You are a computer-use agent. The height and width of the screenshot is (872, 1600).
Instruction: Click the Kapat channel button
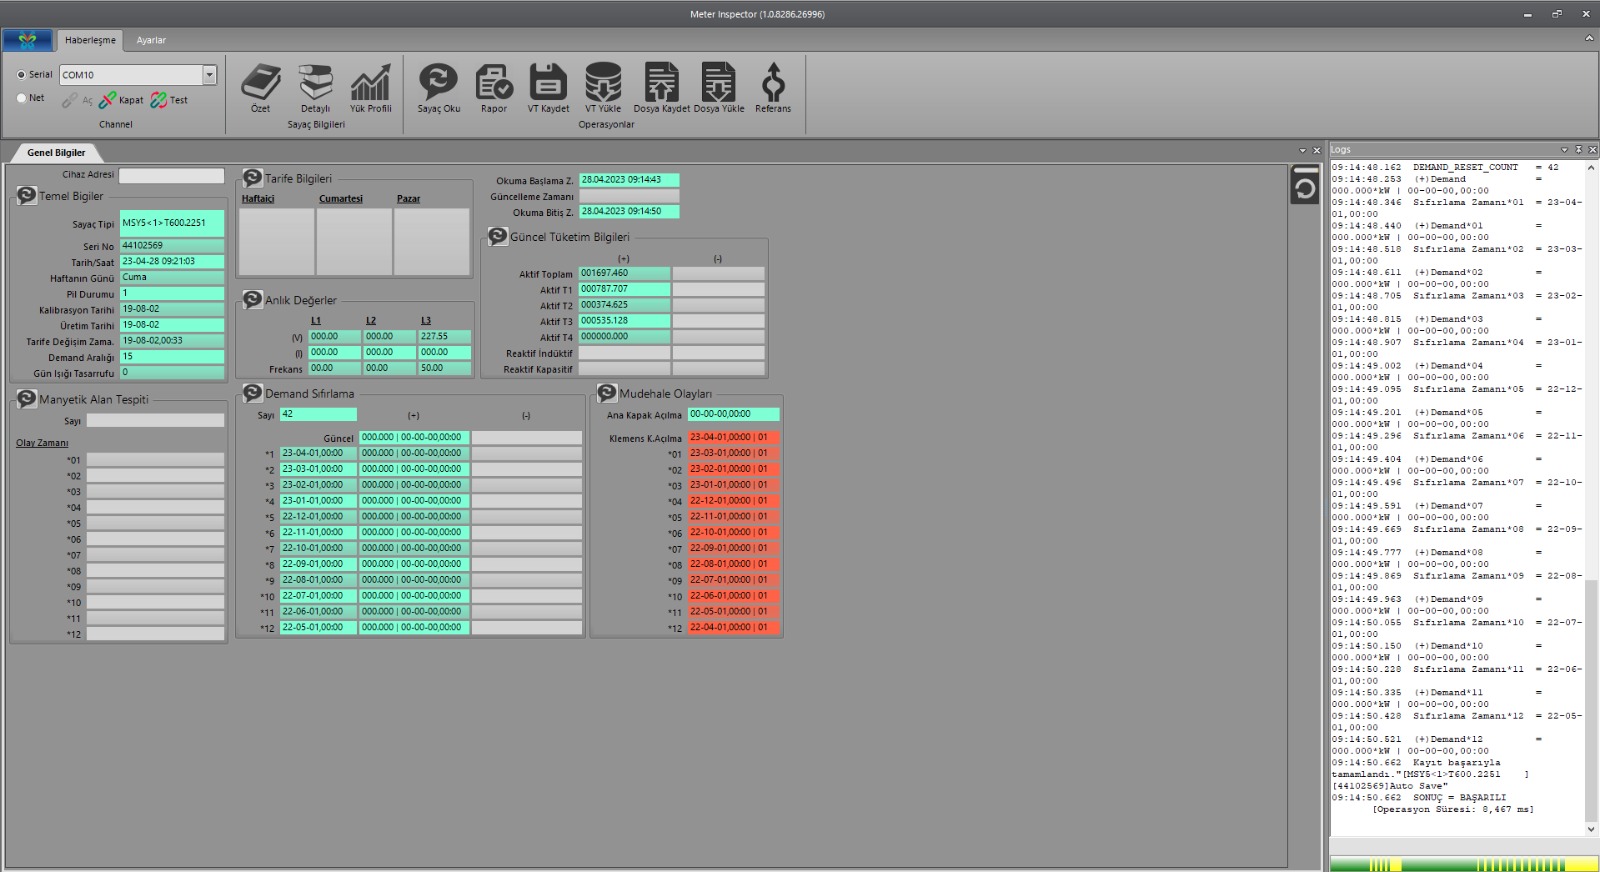pos(122,100)
